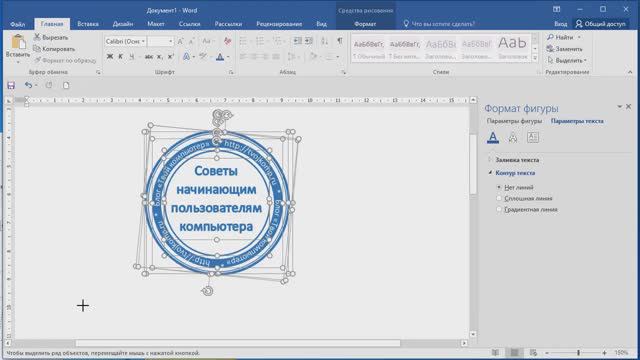The image size is (640, 360).
Task: Click the 'Вход' sign-in link
Action: (x=560, y=24)
